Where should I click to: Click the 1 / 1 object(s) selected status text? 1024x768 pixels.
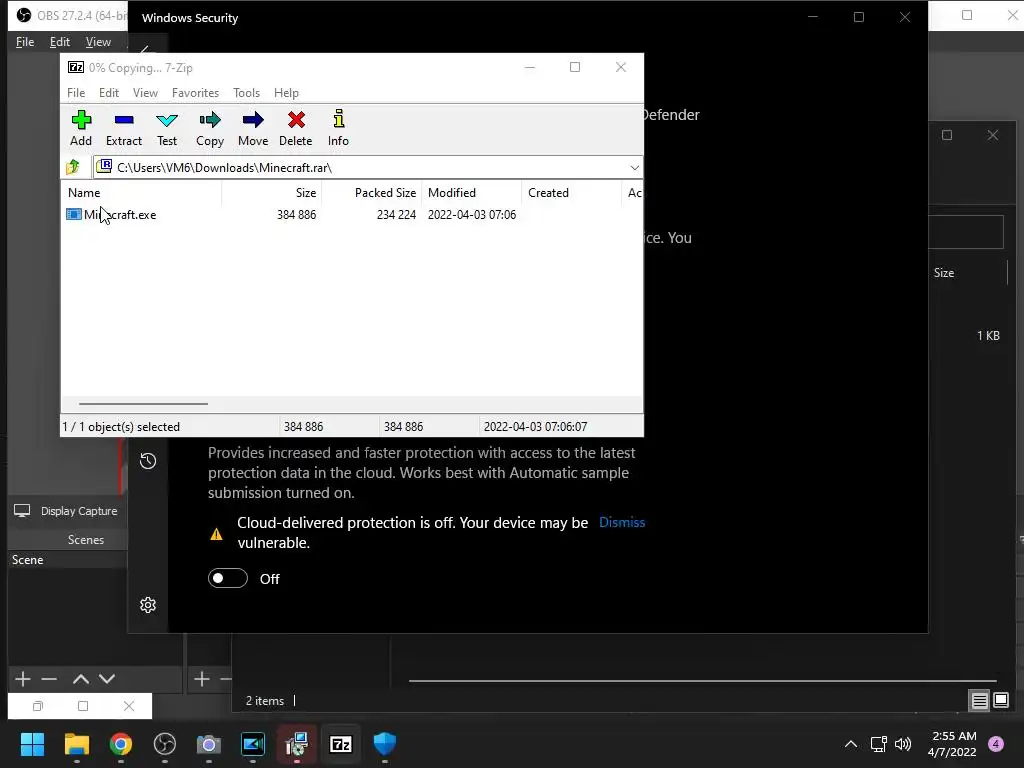[121, 426]
